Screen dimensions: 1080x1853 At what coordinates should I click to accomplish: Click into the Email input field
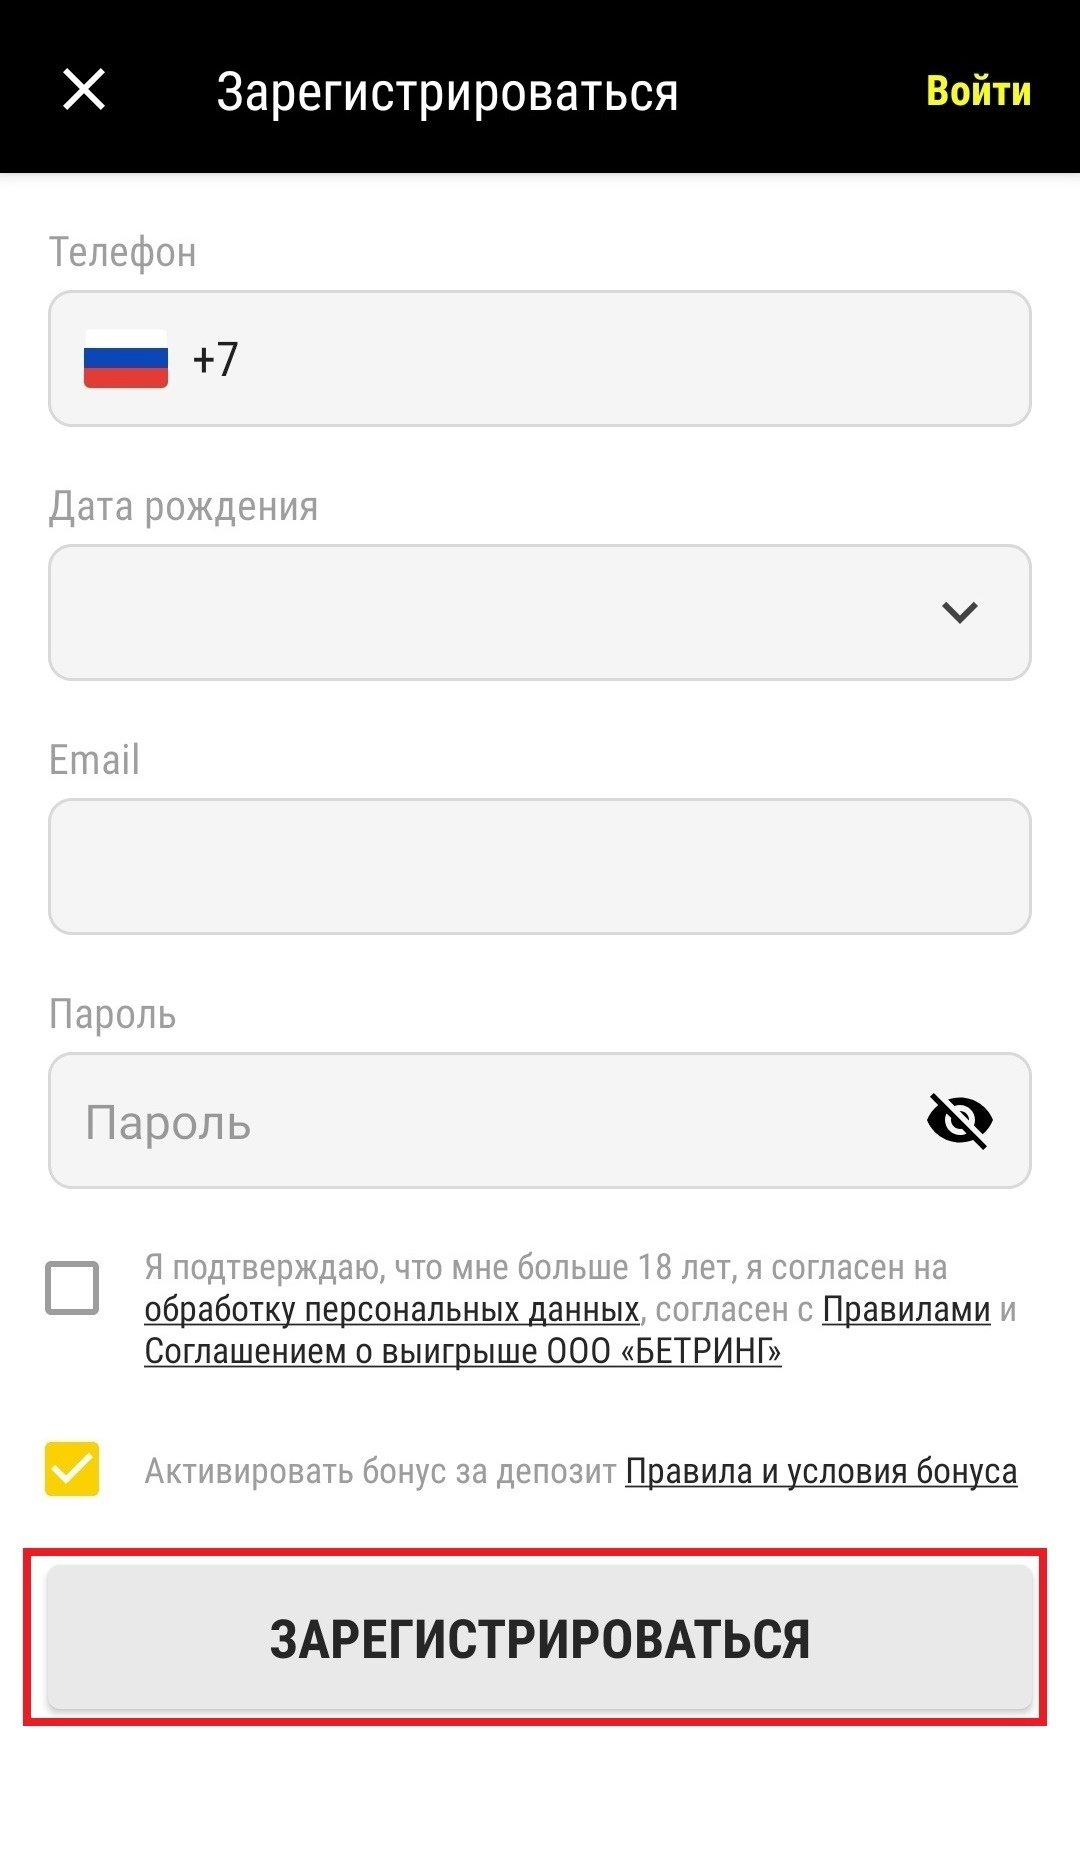tap(540, 866)
